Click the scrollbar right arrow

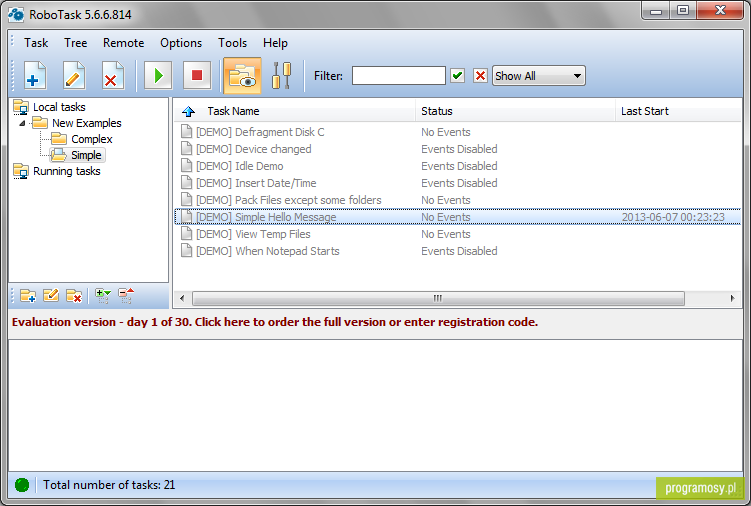733,299
